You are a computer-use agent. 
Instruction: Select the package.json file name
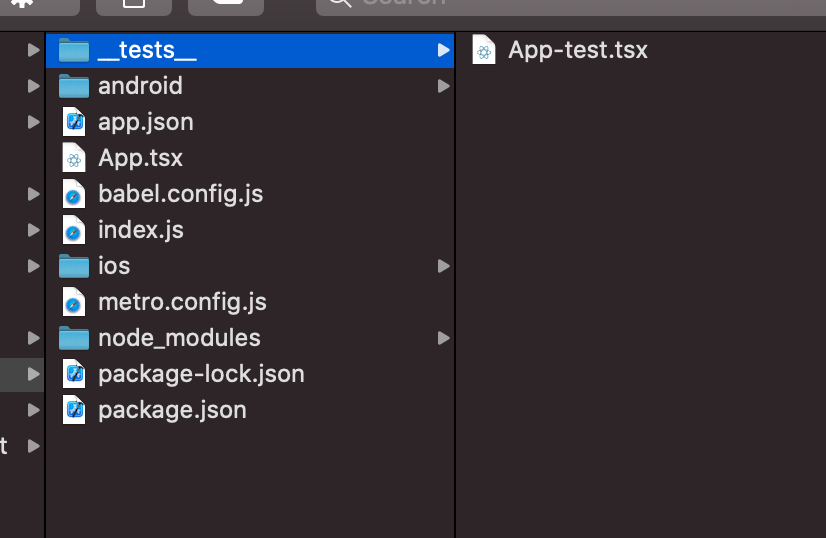pyautogui.click(x=172, y=410)
